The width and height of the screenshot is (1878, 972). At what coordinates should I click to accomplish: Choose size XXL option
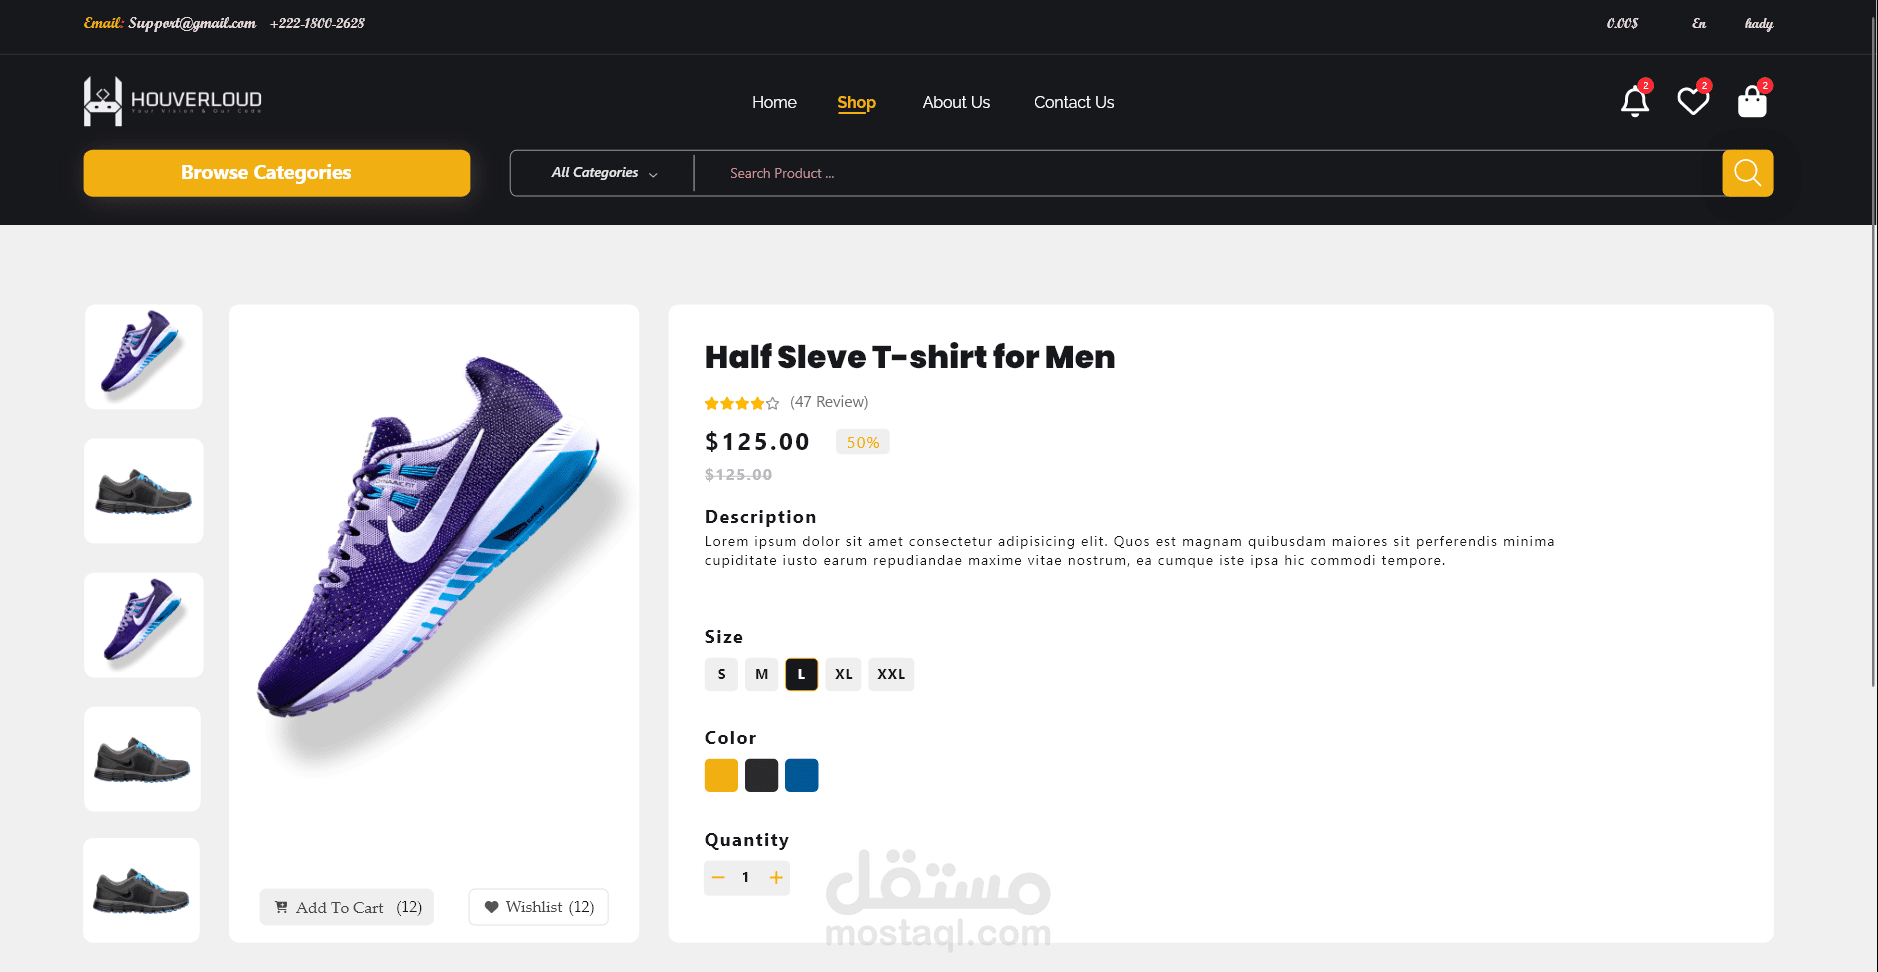[x=891, y=674]
